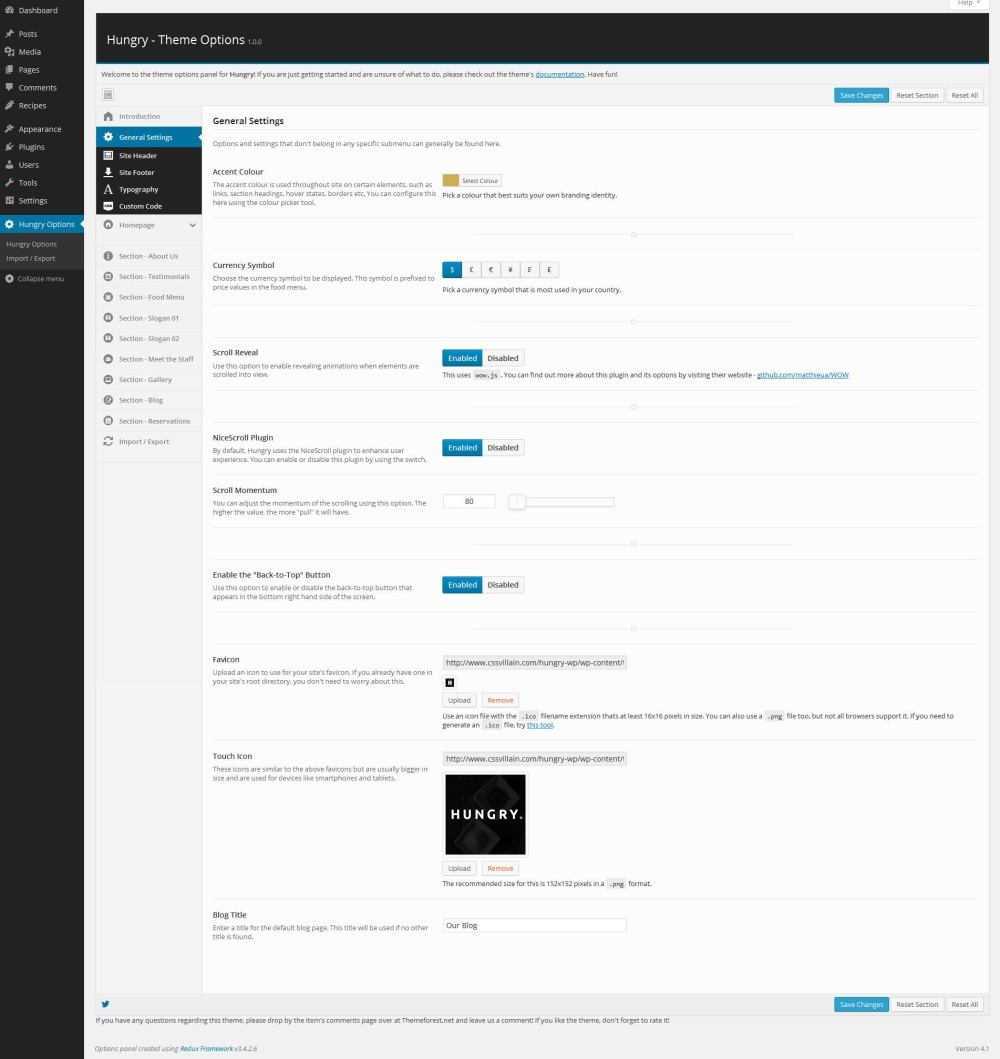
Task: Set NiceScroll Plugin to Disabled
Action: 503,448
